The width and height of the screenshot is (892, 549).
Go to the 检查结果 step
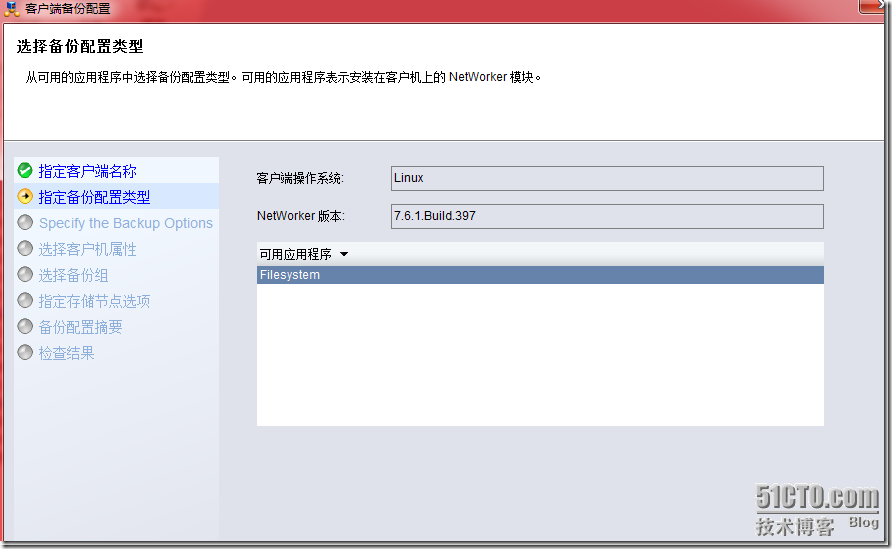pos(67,353)
